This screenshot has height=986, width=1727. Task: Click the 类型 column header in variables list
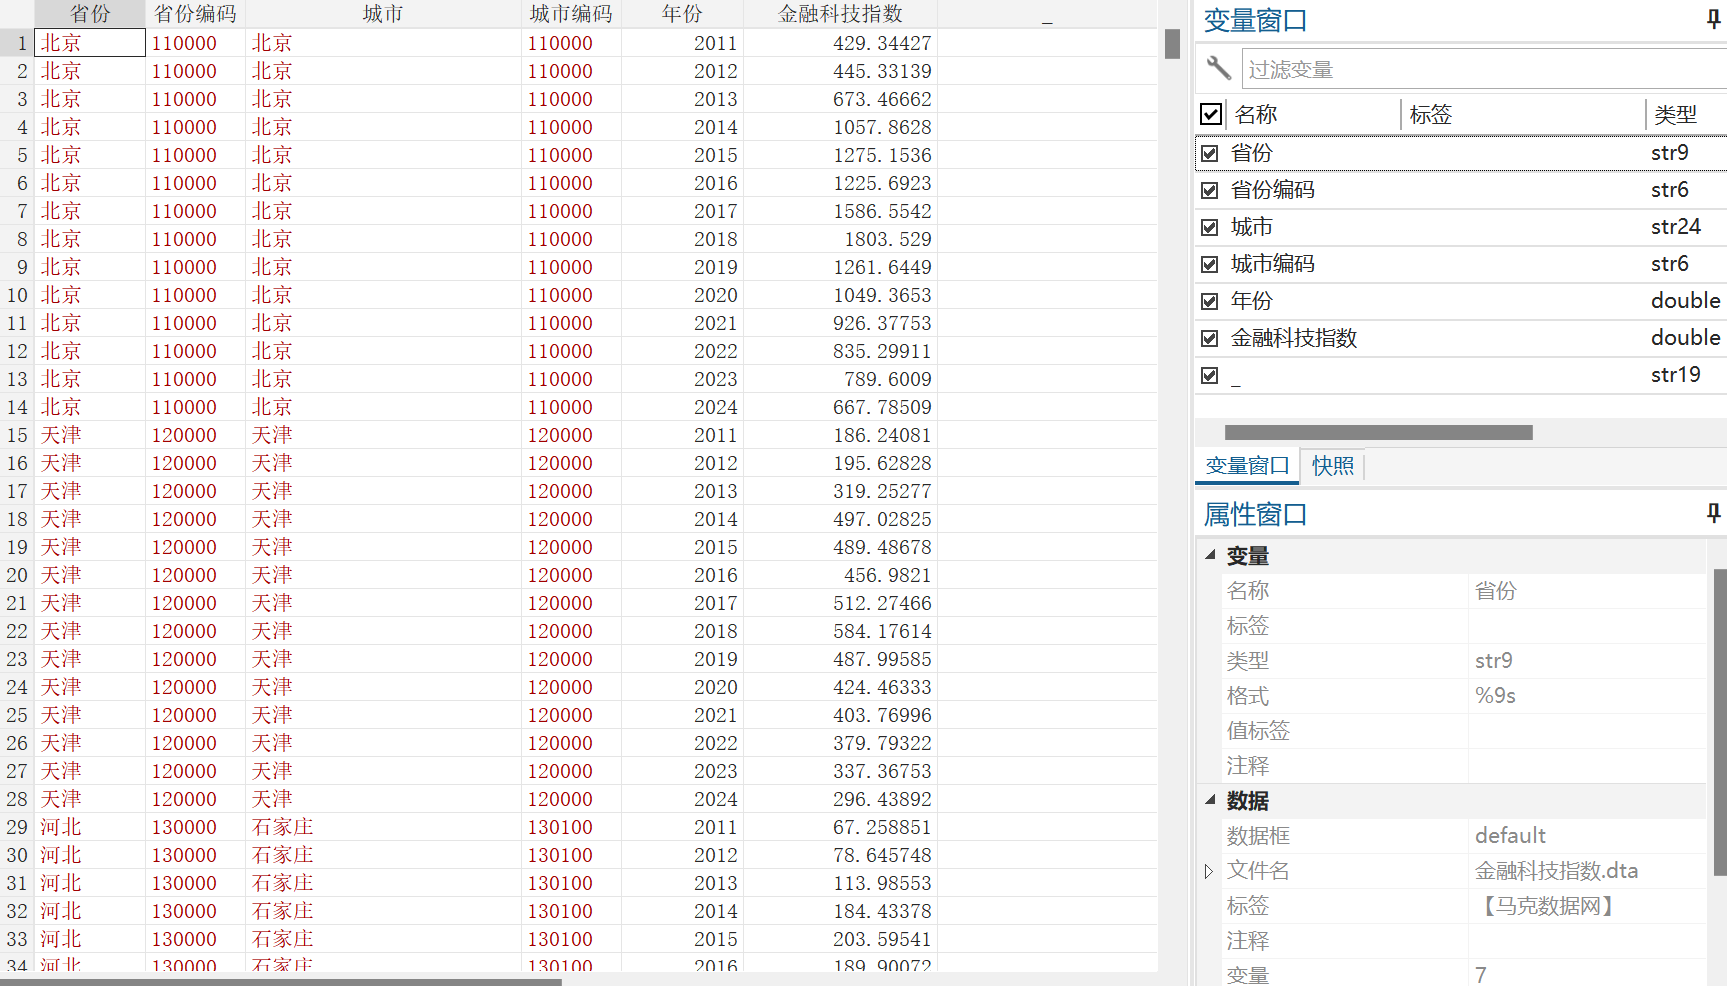[1675, 114]
